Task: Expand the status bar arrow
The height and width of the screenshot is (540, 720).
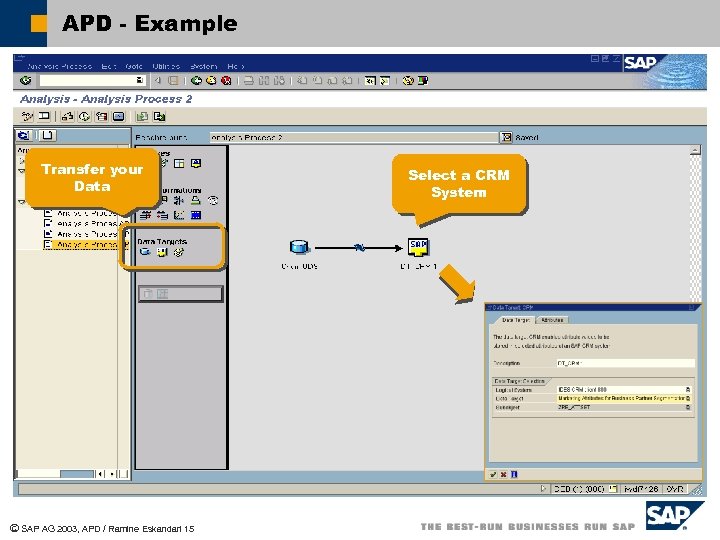Action: pos(544,489)
